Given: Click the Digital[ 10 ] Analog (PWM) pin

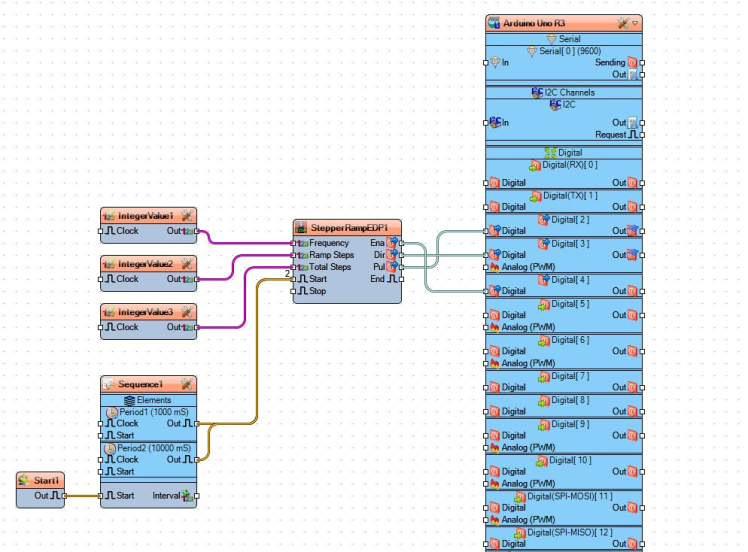Looking at the screenshot, I should [487, 483].
